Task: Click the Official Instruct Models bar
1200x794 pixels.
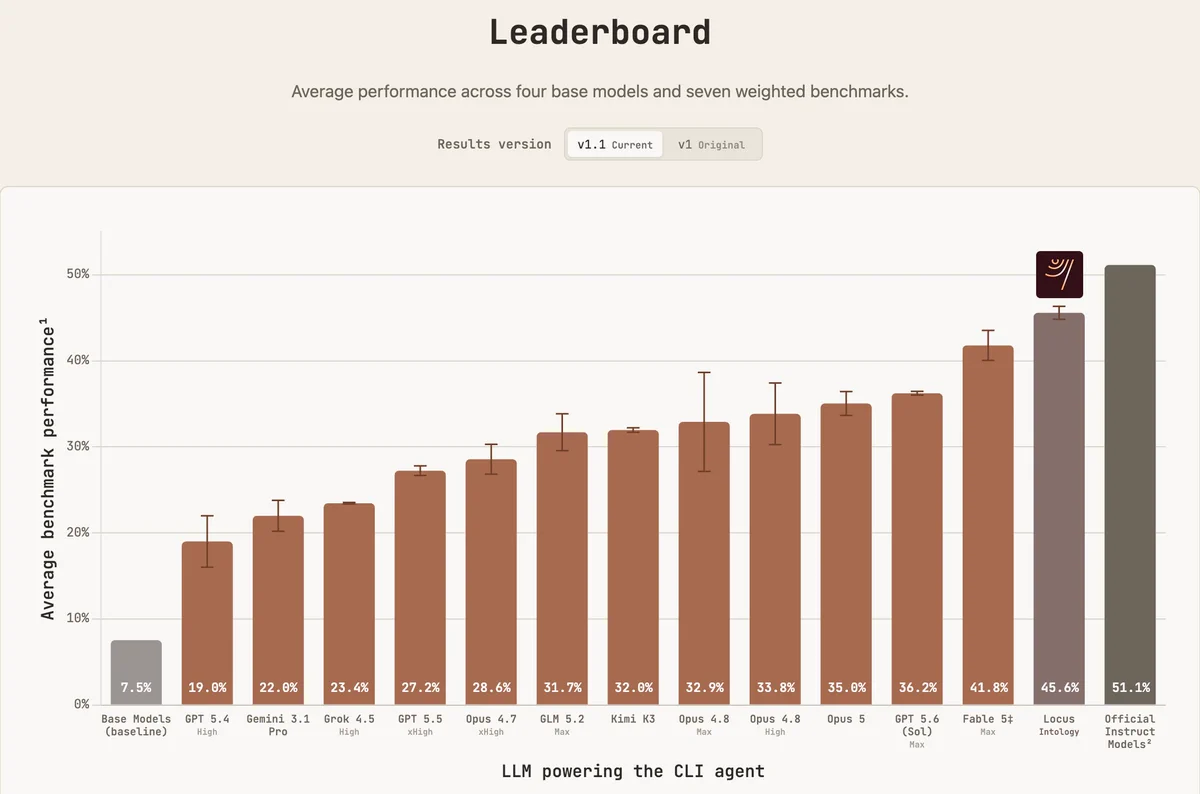Action: [1130, 485]
